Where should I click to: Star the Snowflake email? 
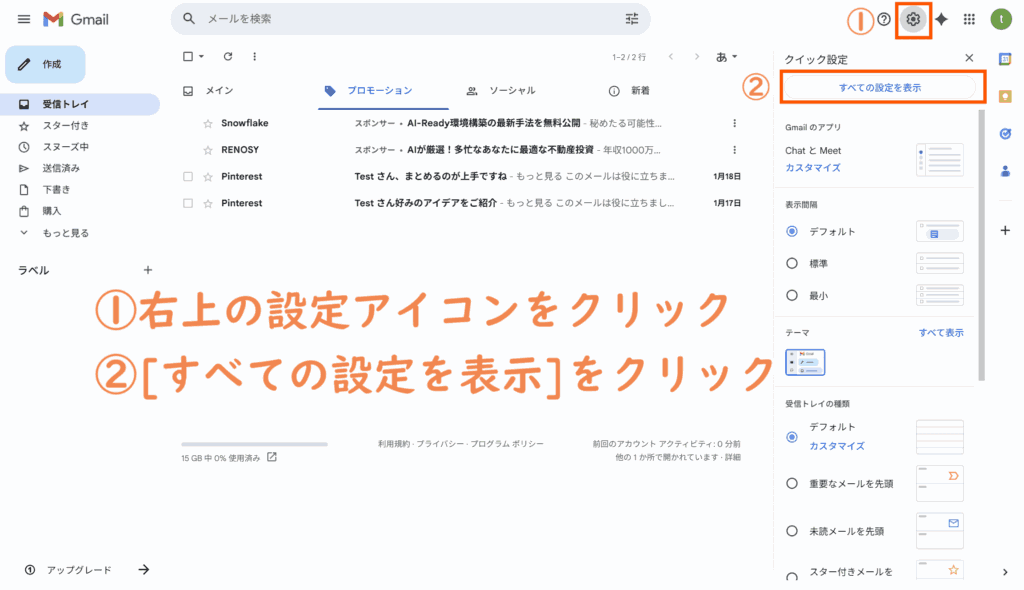(208, 123)
